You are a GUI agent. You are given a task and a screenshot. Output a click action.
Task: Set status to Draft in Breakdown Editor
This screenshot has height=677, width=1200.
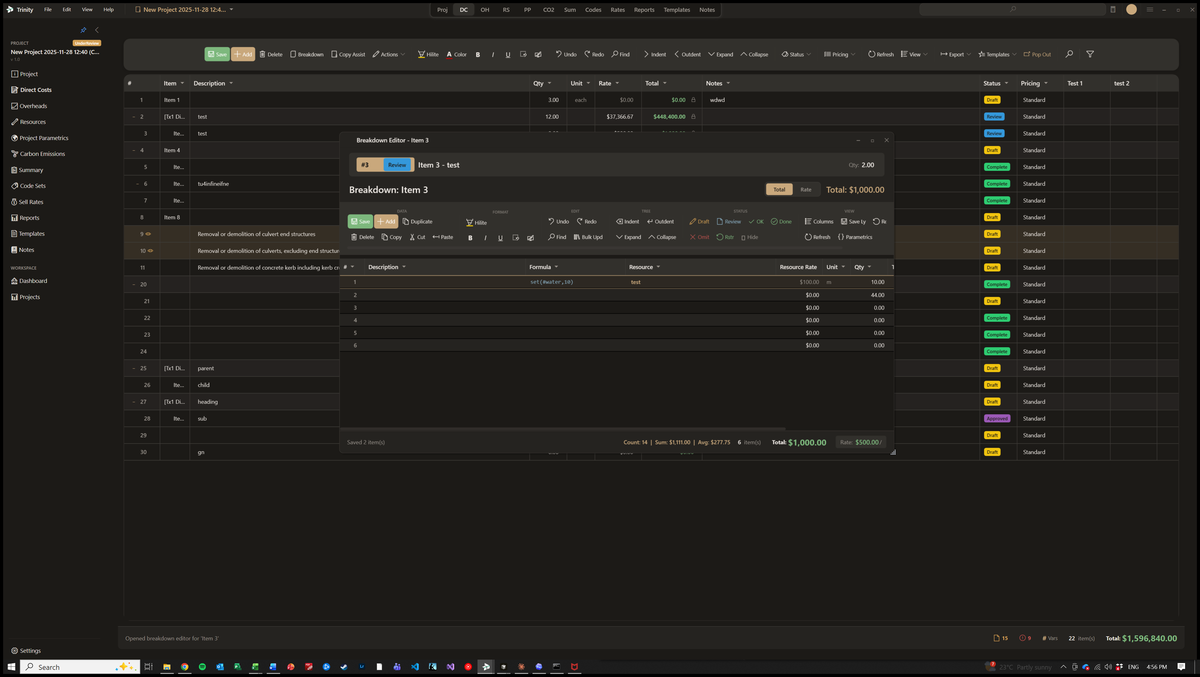coord(699,221)
